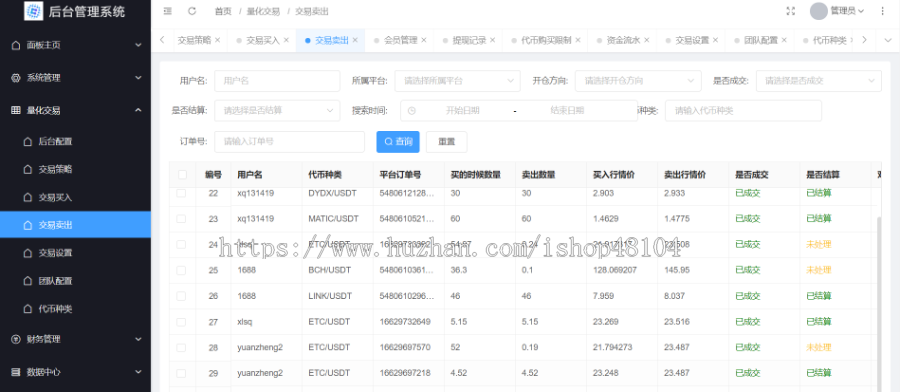
Task: Toggle fullscreen mode icon
Action: coord(790,11)
